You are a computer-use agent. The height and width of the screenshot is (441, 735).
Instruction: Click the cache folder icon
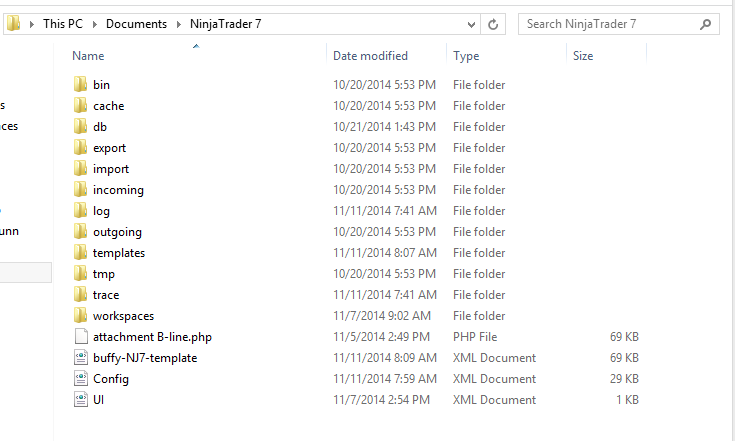[81, 105]
